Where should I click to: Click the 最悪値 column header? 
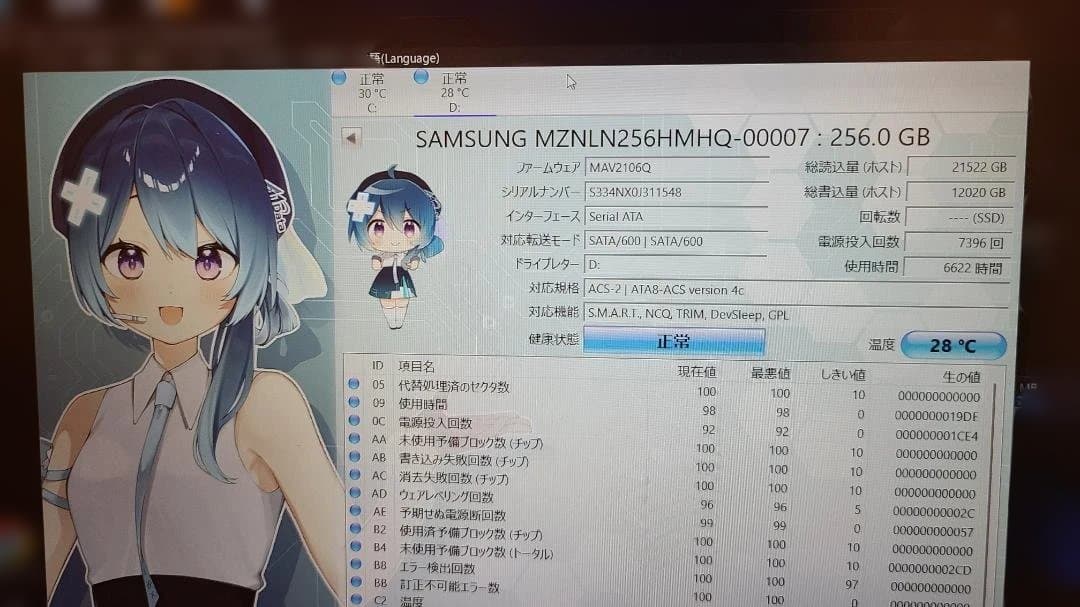(770, 373)
